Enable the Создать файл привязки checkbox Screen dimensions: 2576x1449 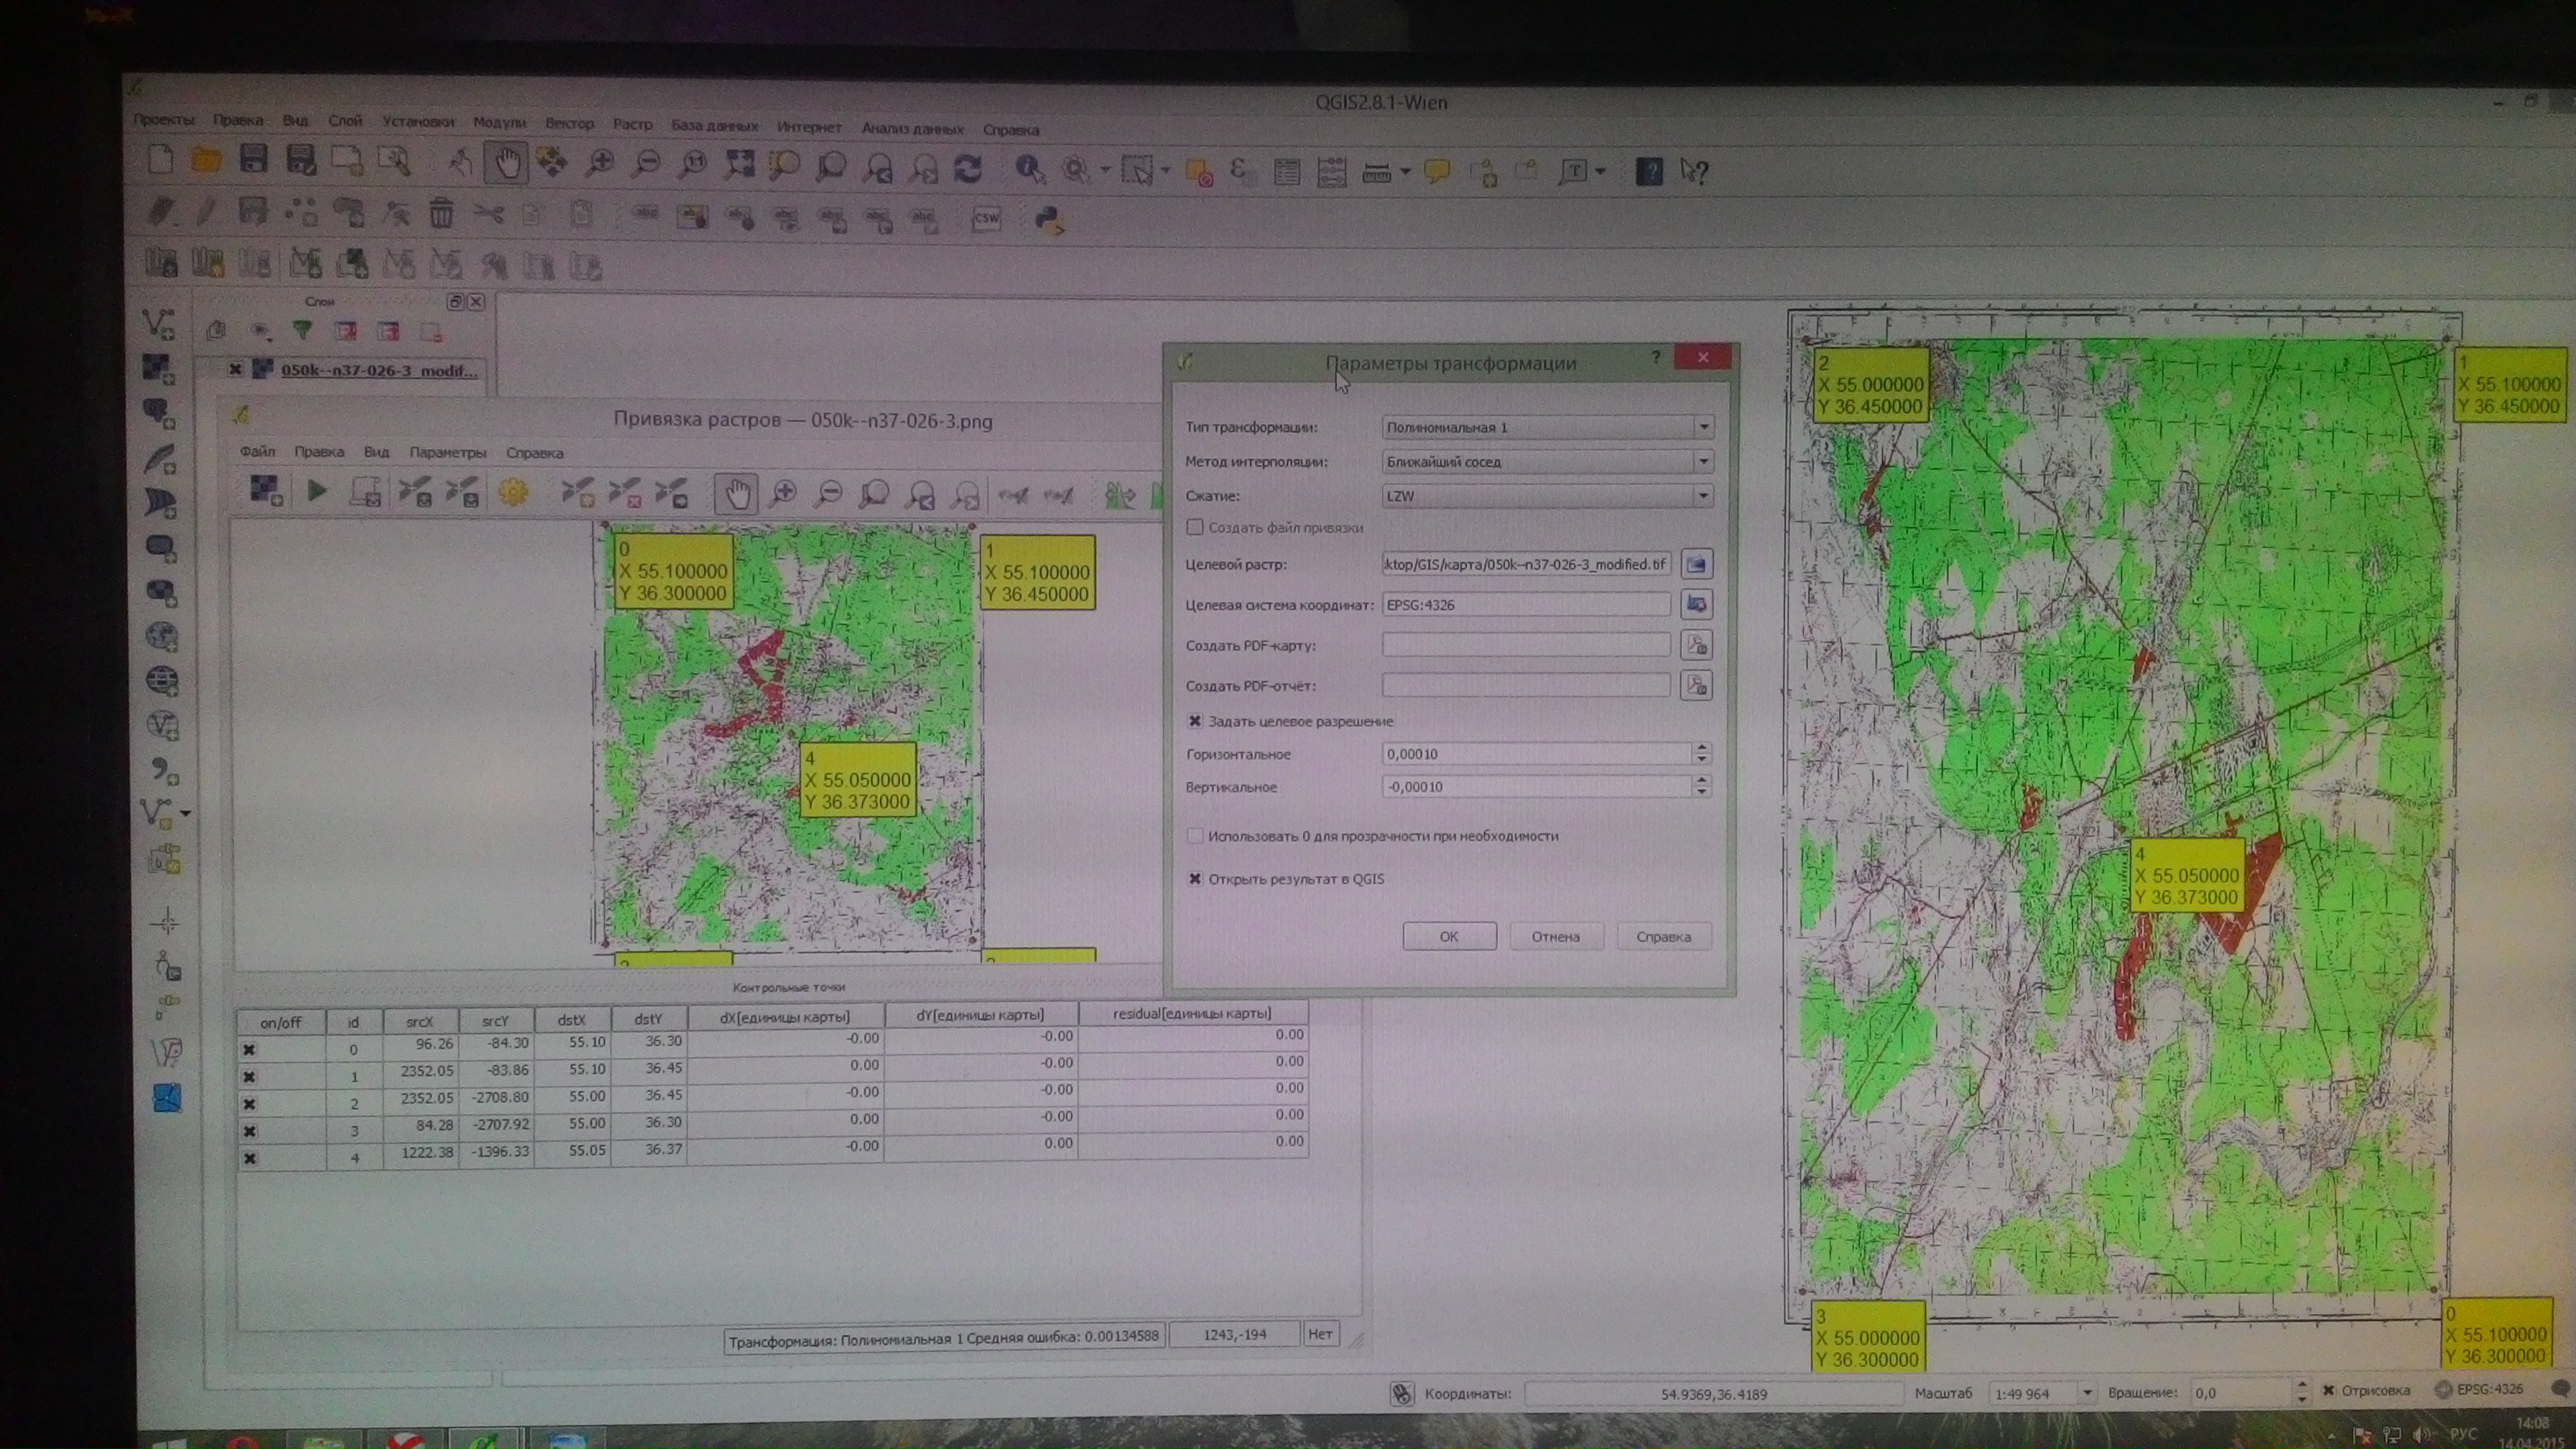[x=1195, y=527]
